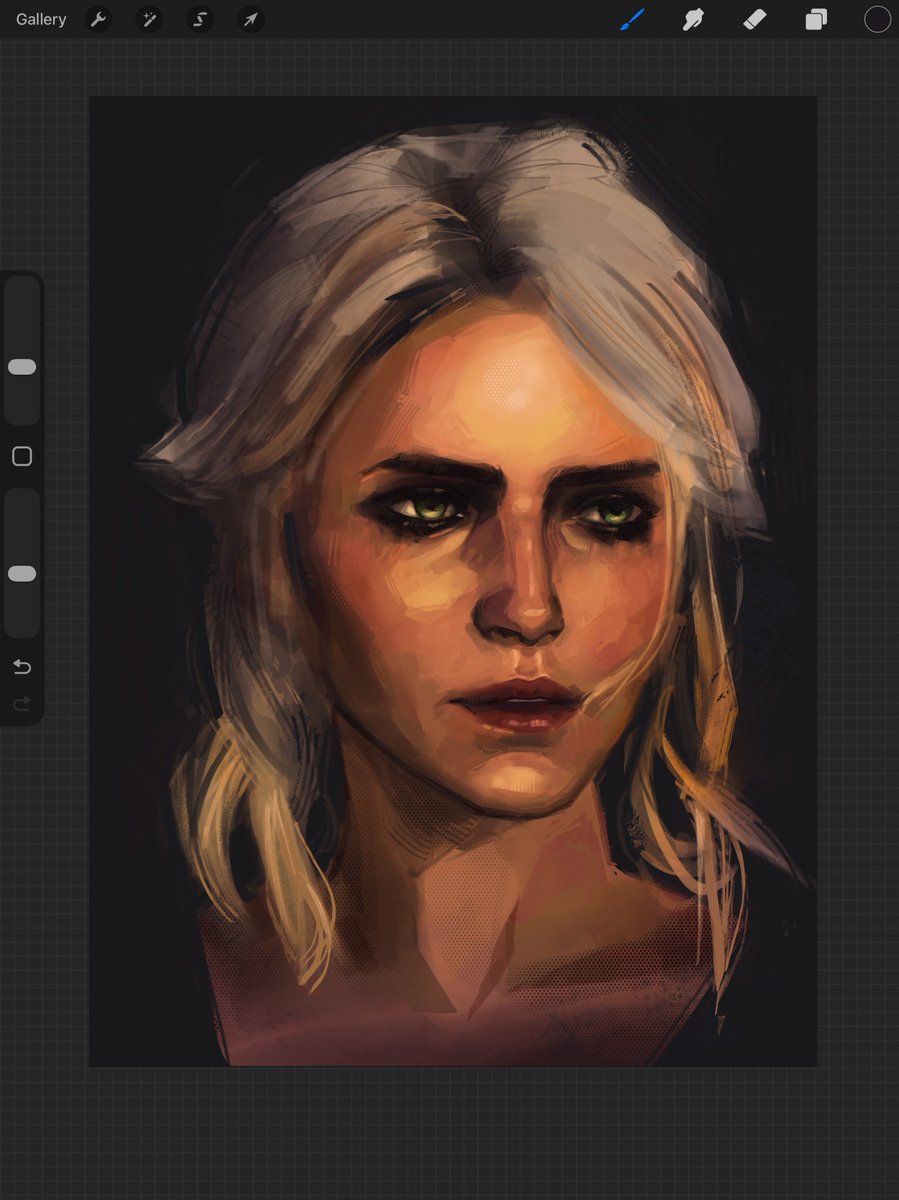Tap the square Modify button in sidebar
The height and width of the screenshot is (1200, 899).
(22, 457)
